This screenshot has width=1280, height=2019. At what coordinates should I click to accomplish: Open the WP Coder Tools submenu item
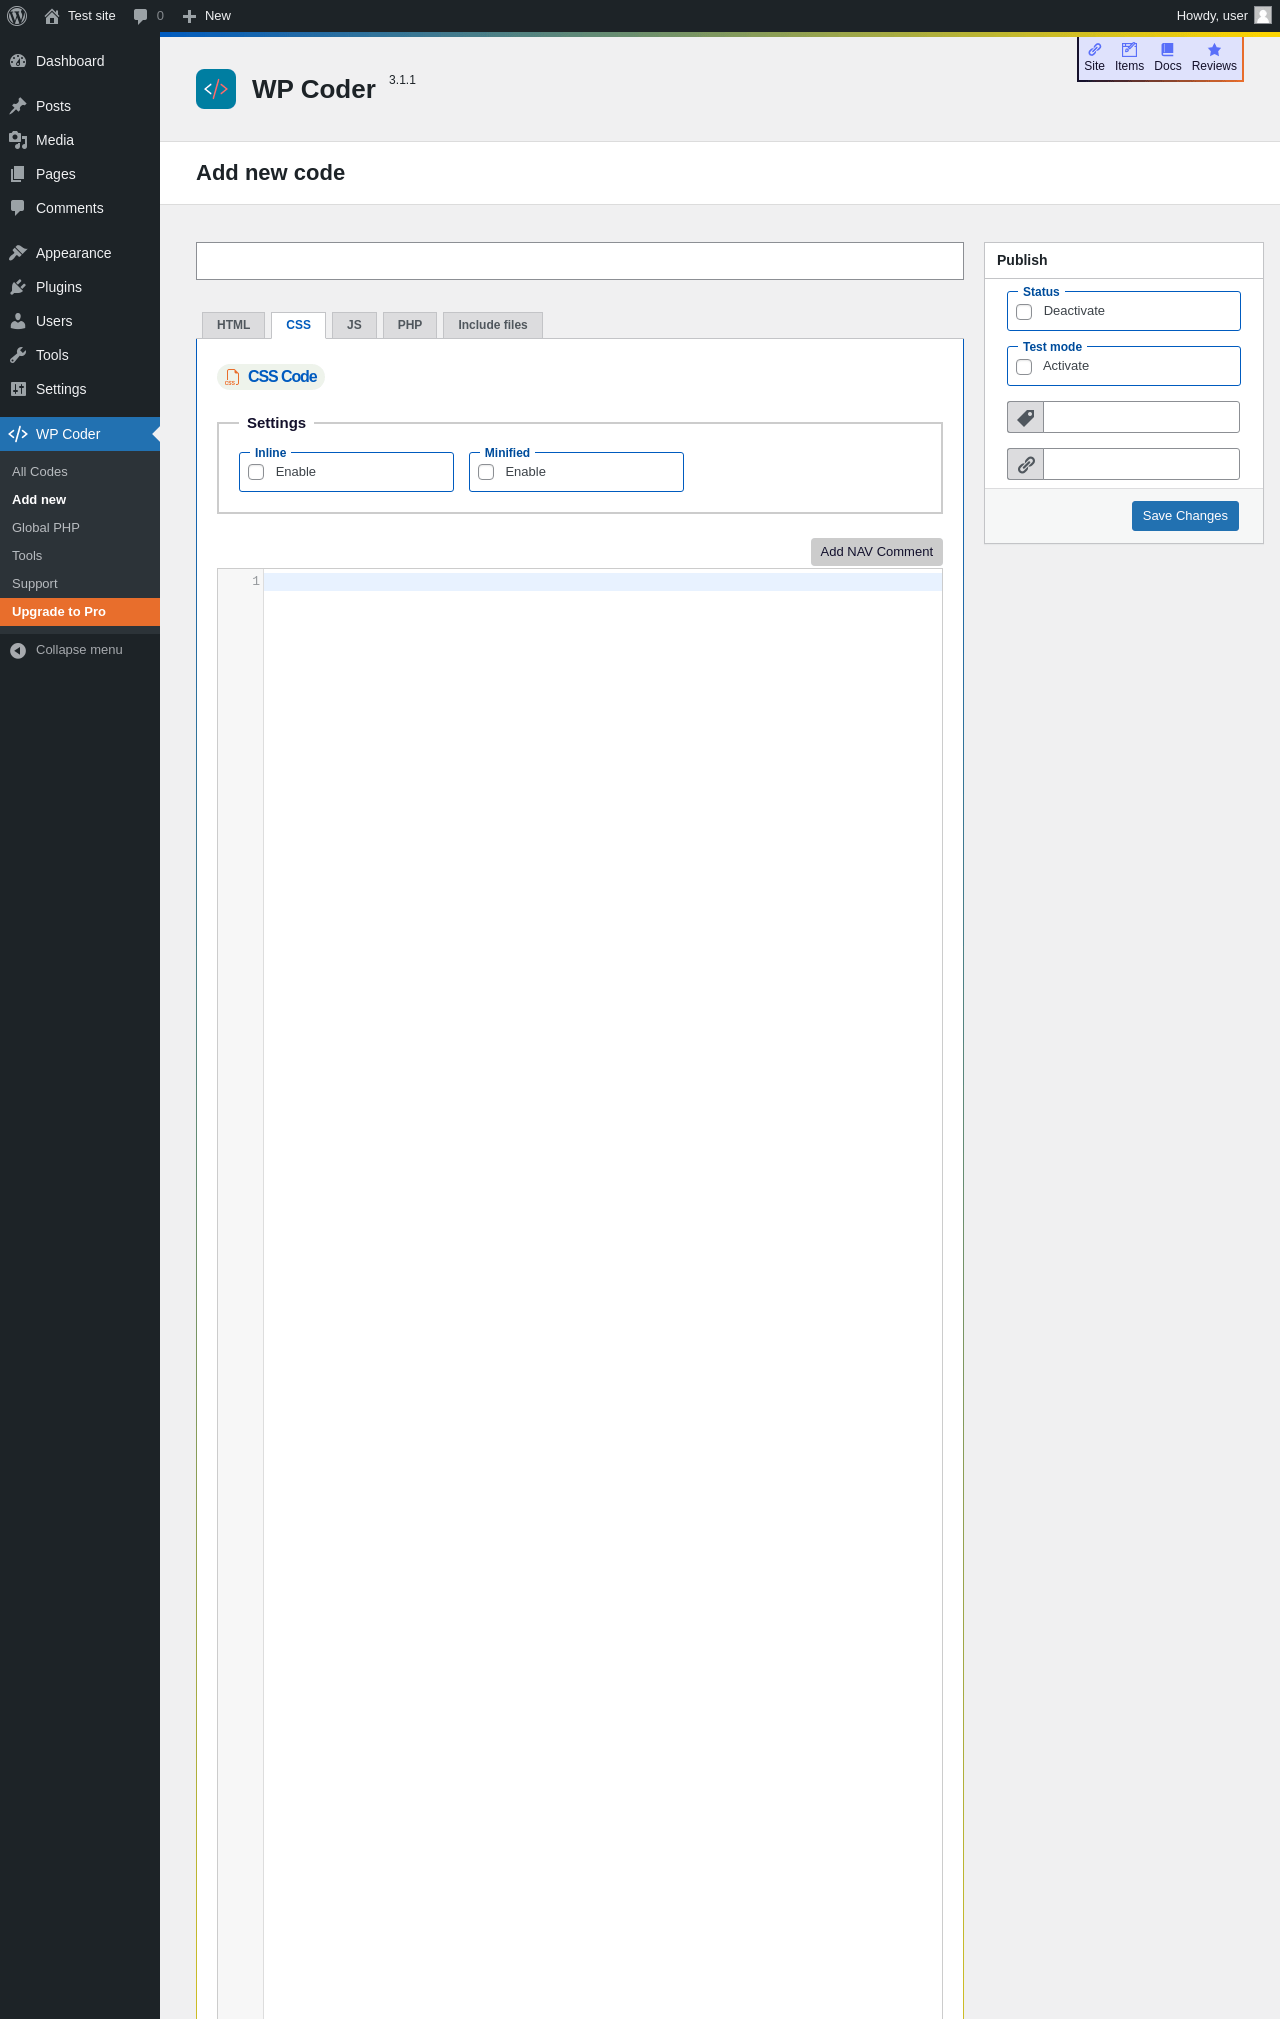point(80,556)
